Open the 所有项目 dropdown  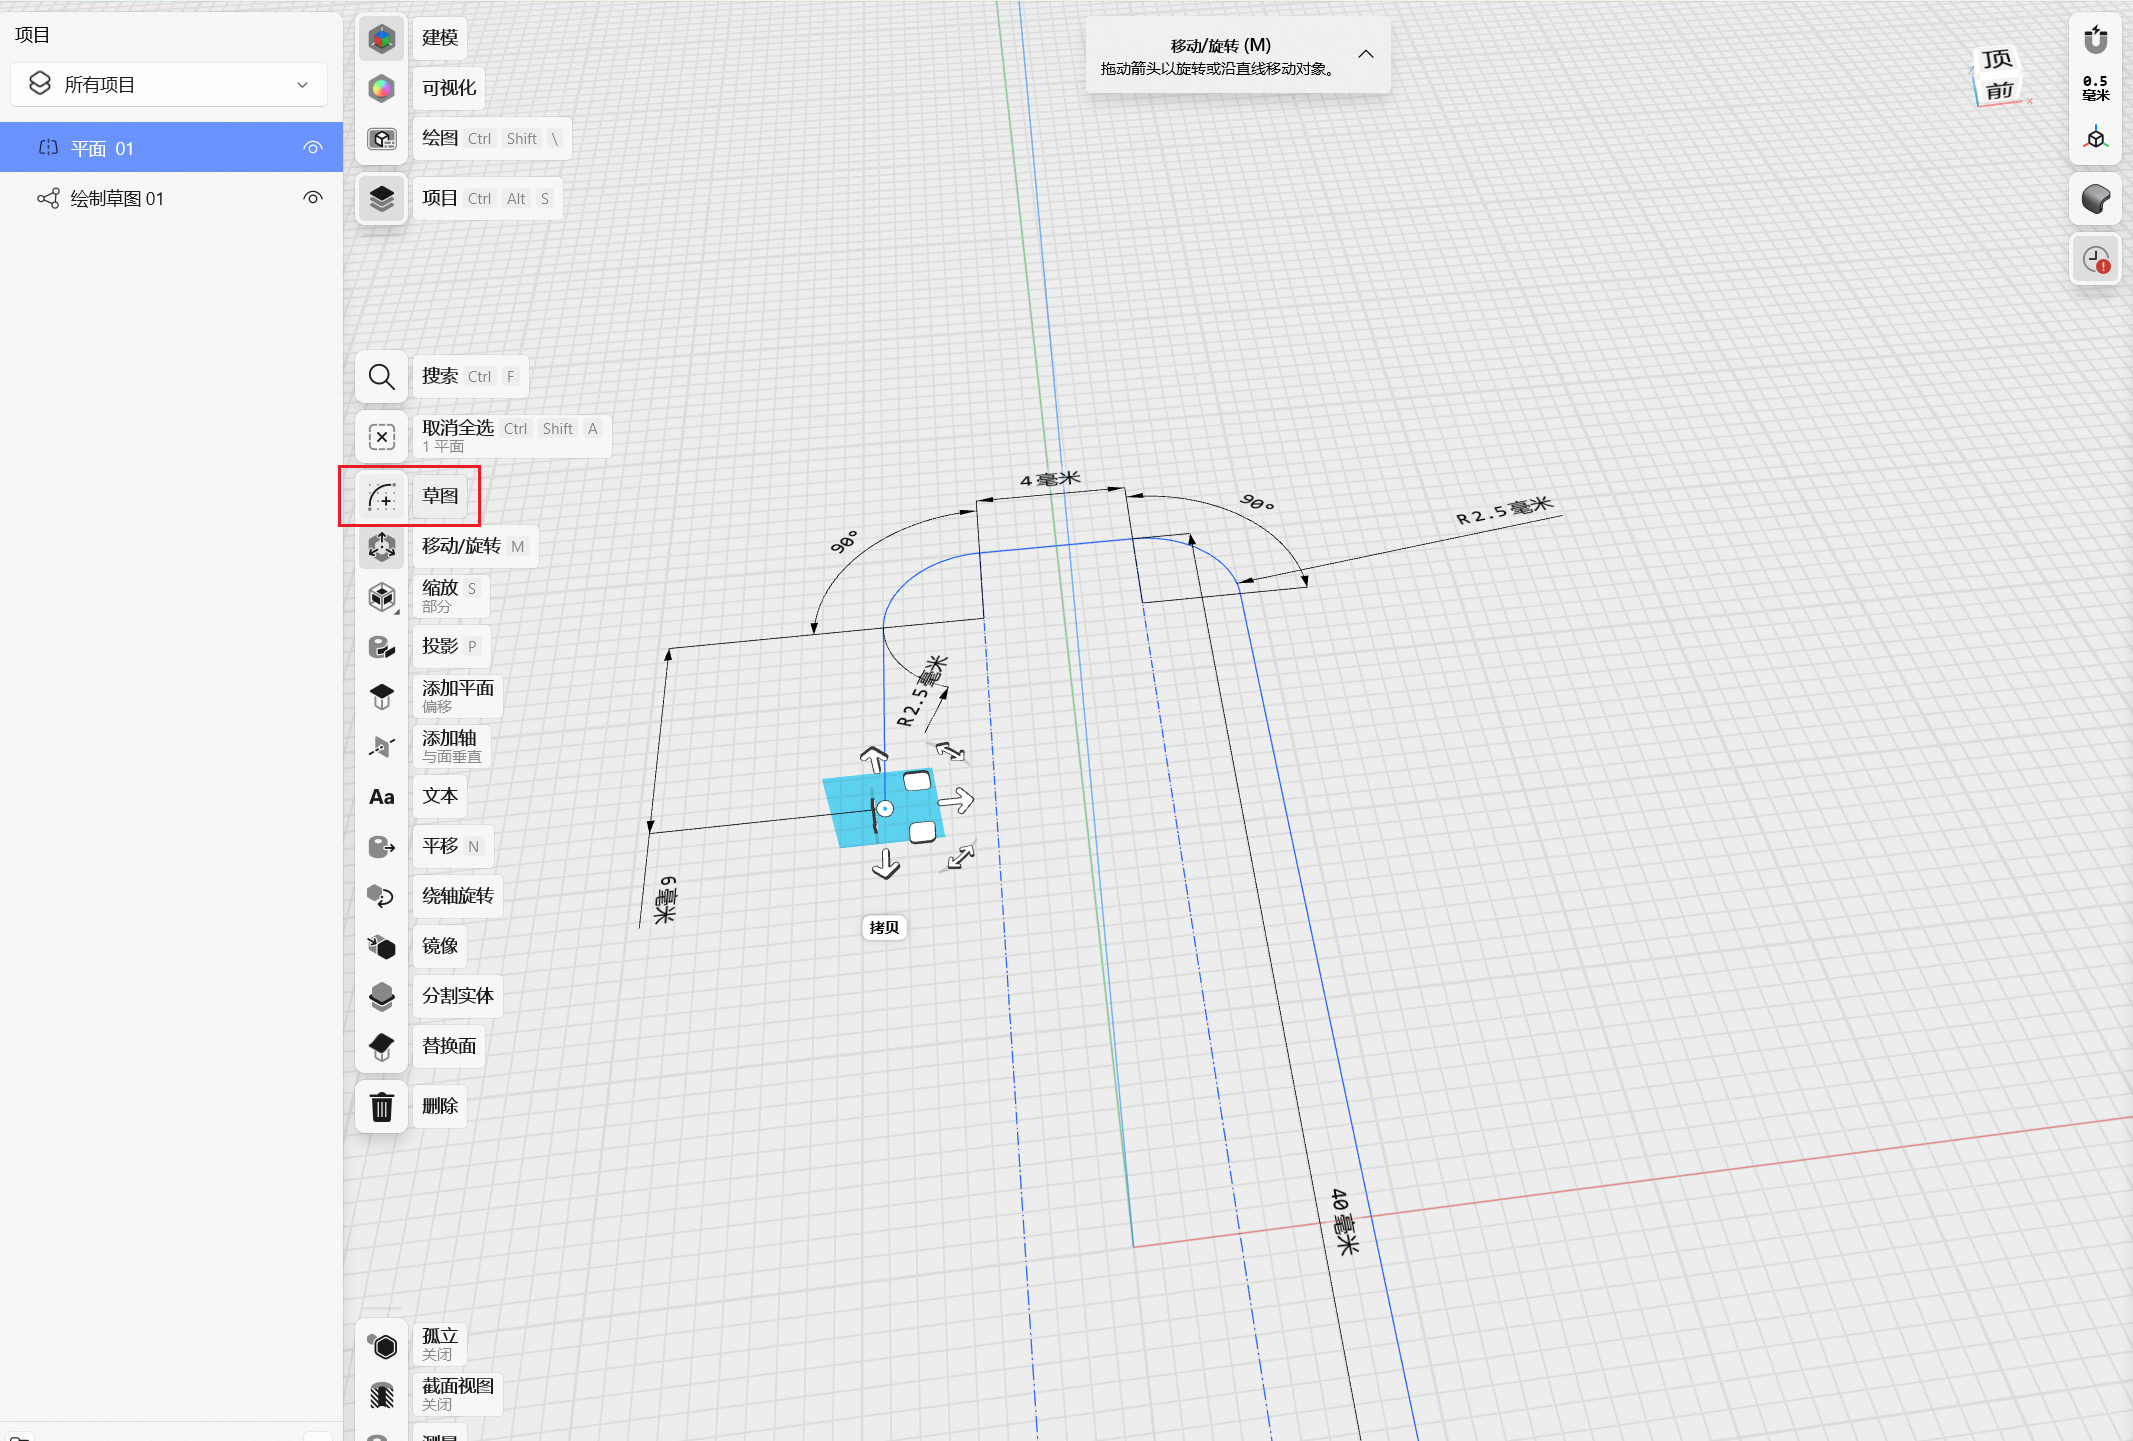169,85
